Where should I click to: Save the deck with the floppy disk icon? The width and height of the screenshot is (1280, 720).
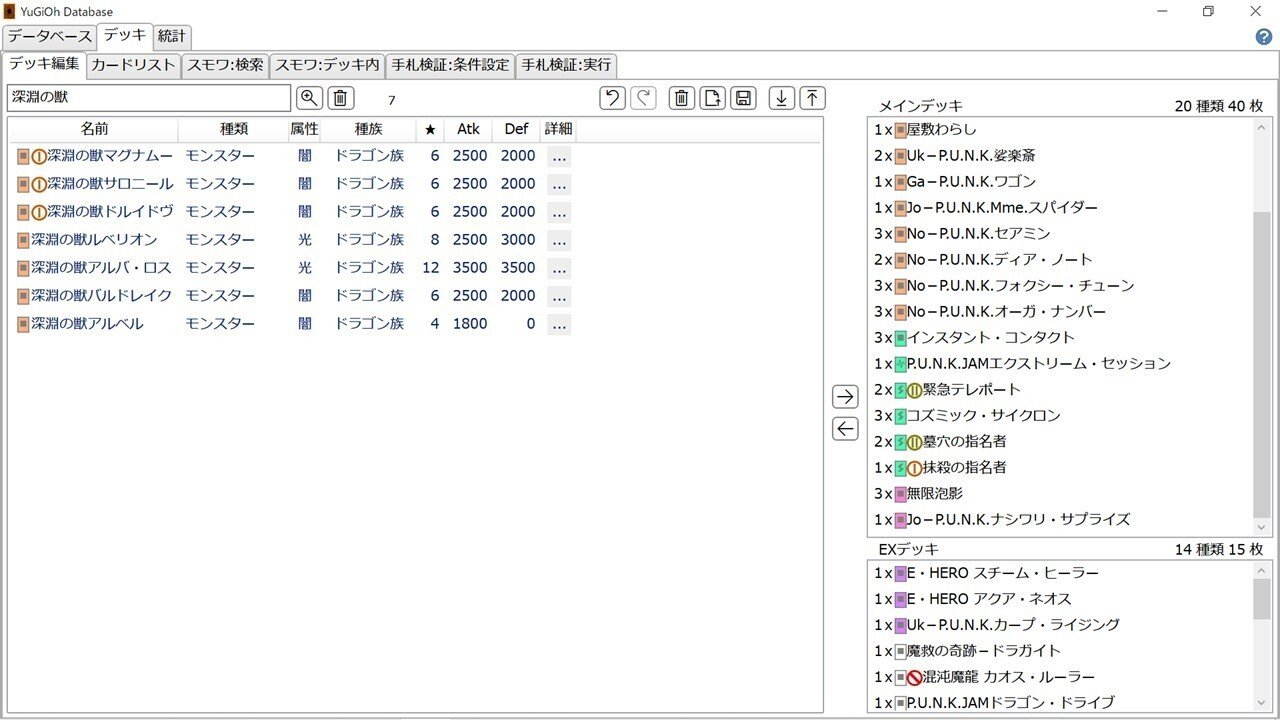coord(743,98)
